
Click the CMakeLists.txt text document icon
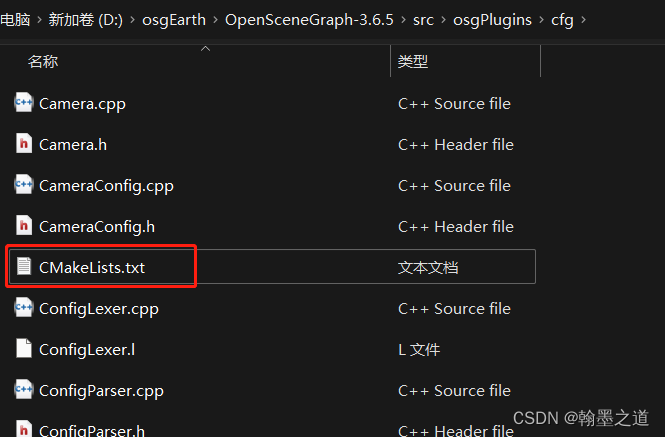coord(24,266)
